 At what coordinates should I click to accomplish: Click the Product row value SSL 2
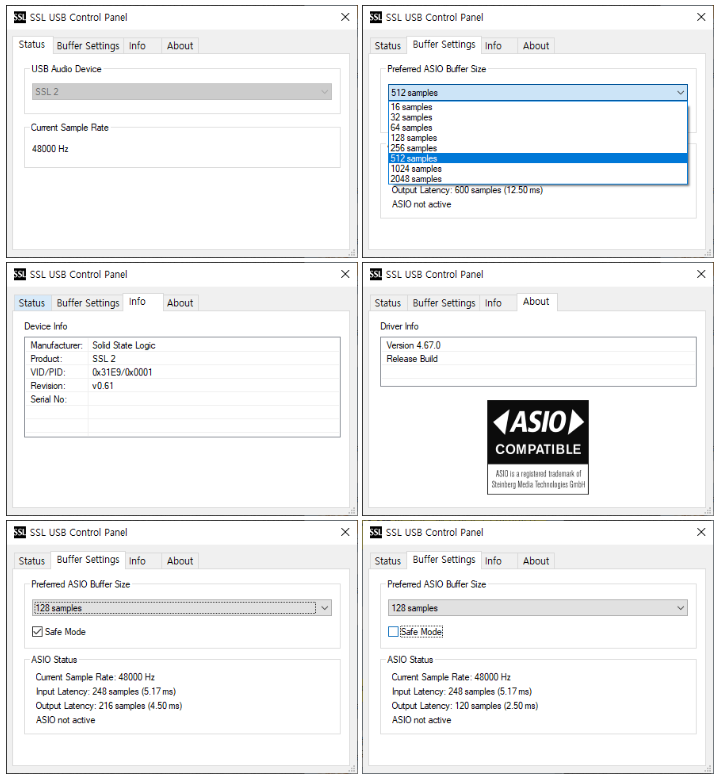(104, 359)
